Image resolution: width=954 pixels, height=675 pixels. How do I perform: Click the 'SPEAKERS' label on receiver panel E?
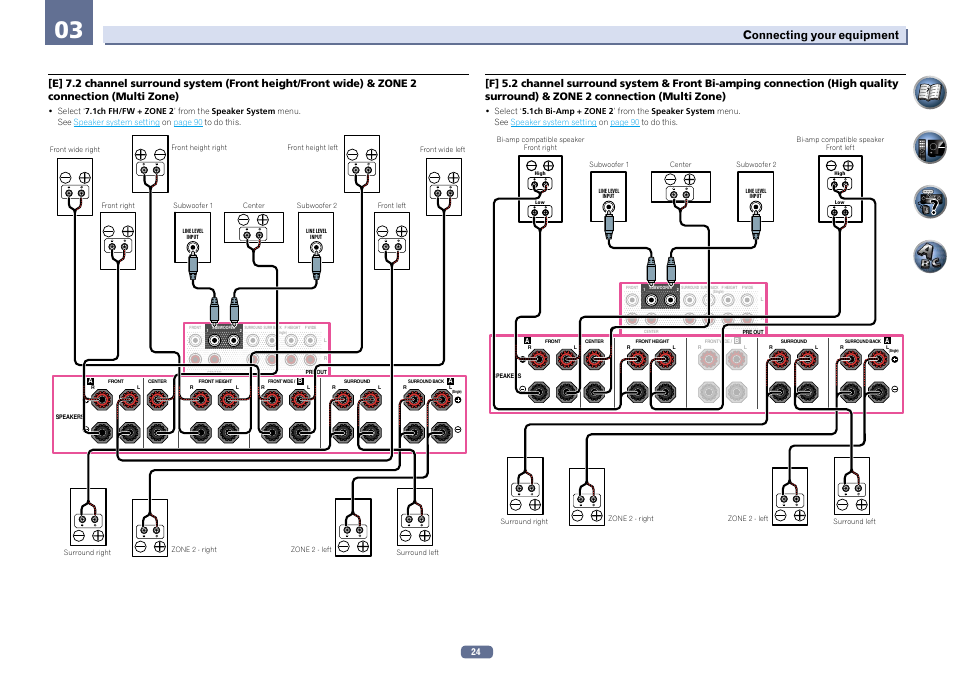click(69, 417)
